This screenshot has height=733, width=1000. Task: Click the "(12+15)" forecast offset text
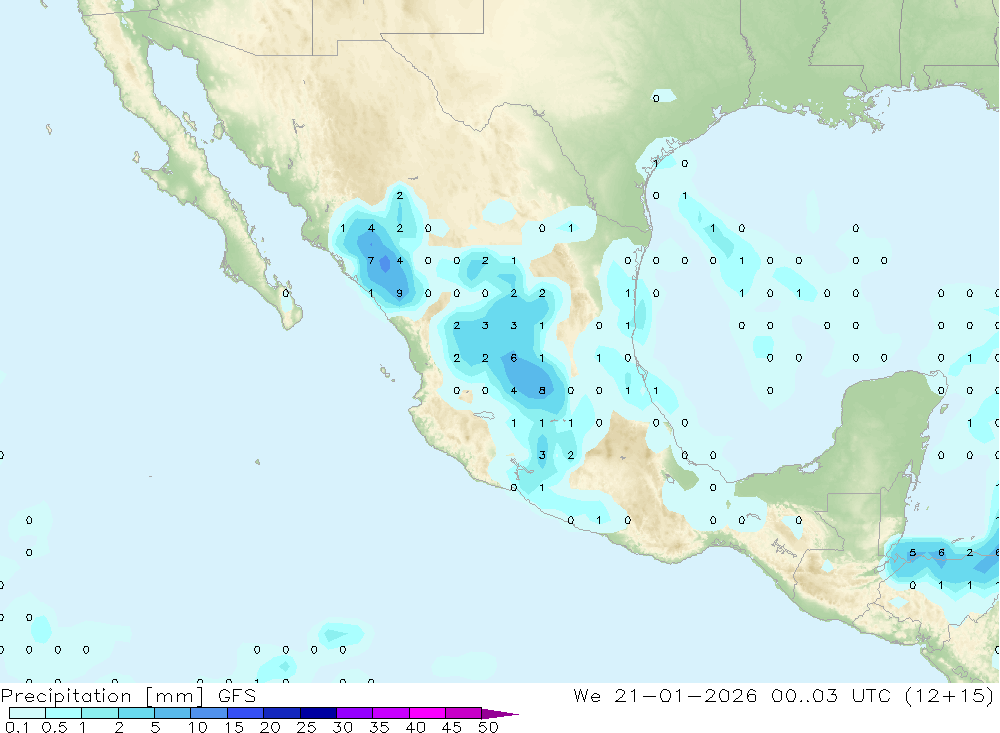click(950, 696)
